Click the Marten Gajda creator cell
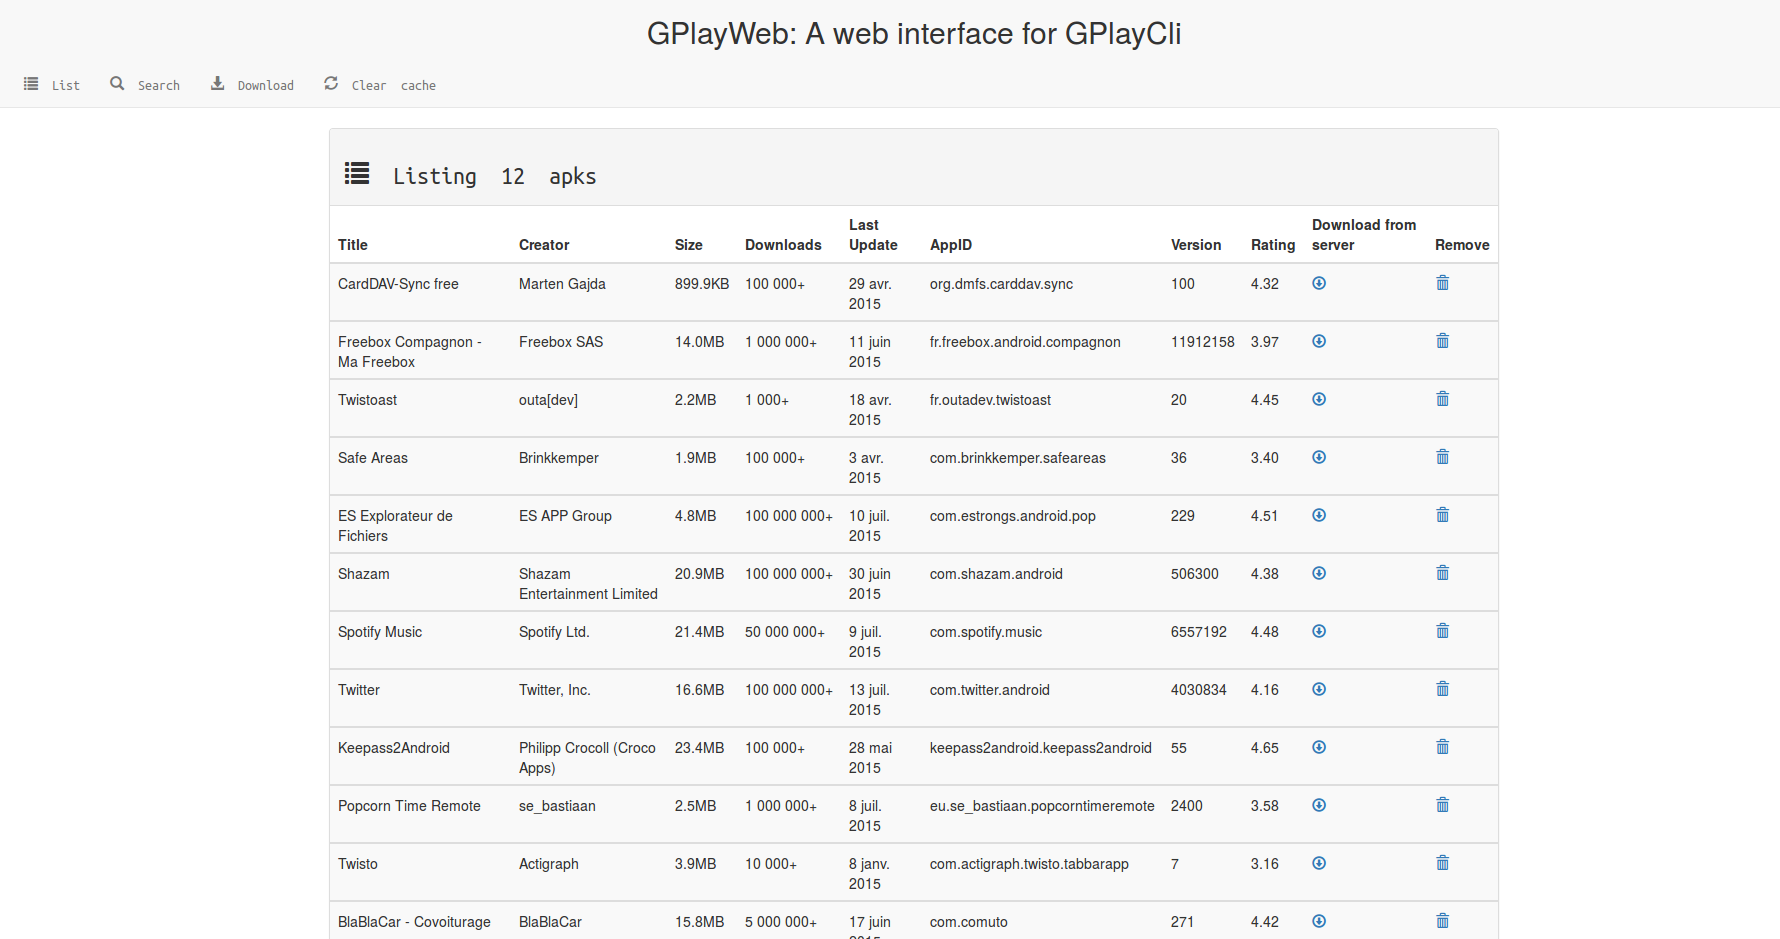The width and height of the screenshot is (1780, 939). pos(562,284)
